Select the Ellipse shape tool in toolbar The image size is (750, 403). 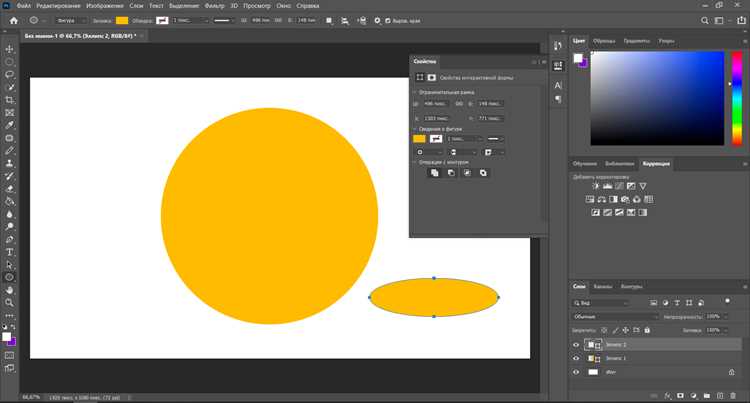tap(10, 277)
